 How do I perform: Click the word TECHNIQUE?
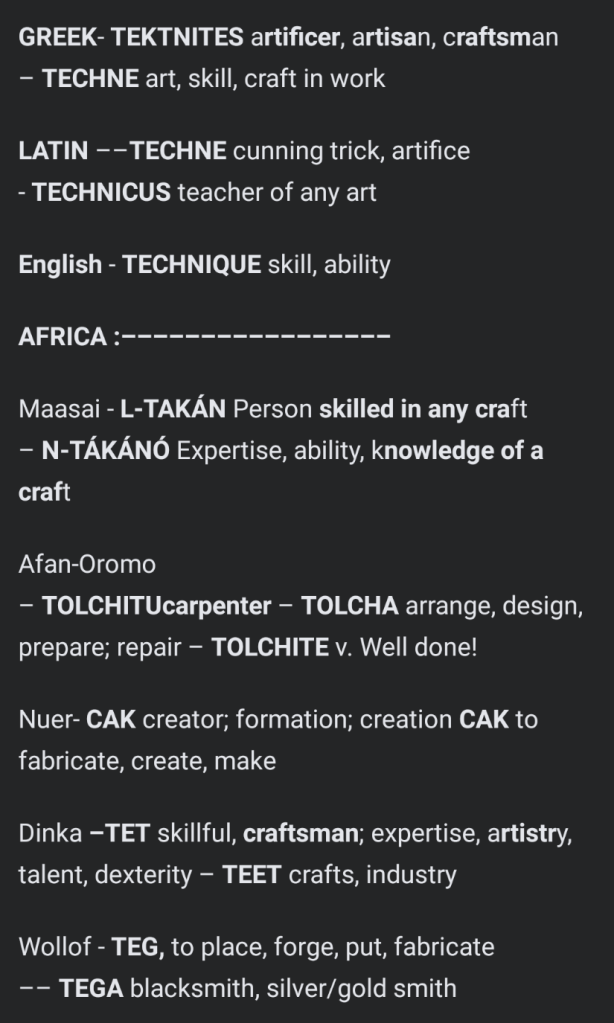tap(192, 265)
